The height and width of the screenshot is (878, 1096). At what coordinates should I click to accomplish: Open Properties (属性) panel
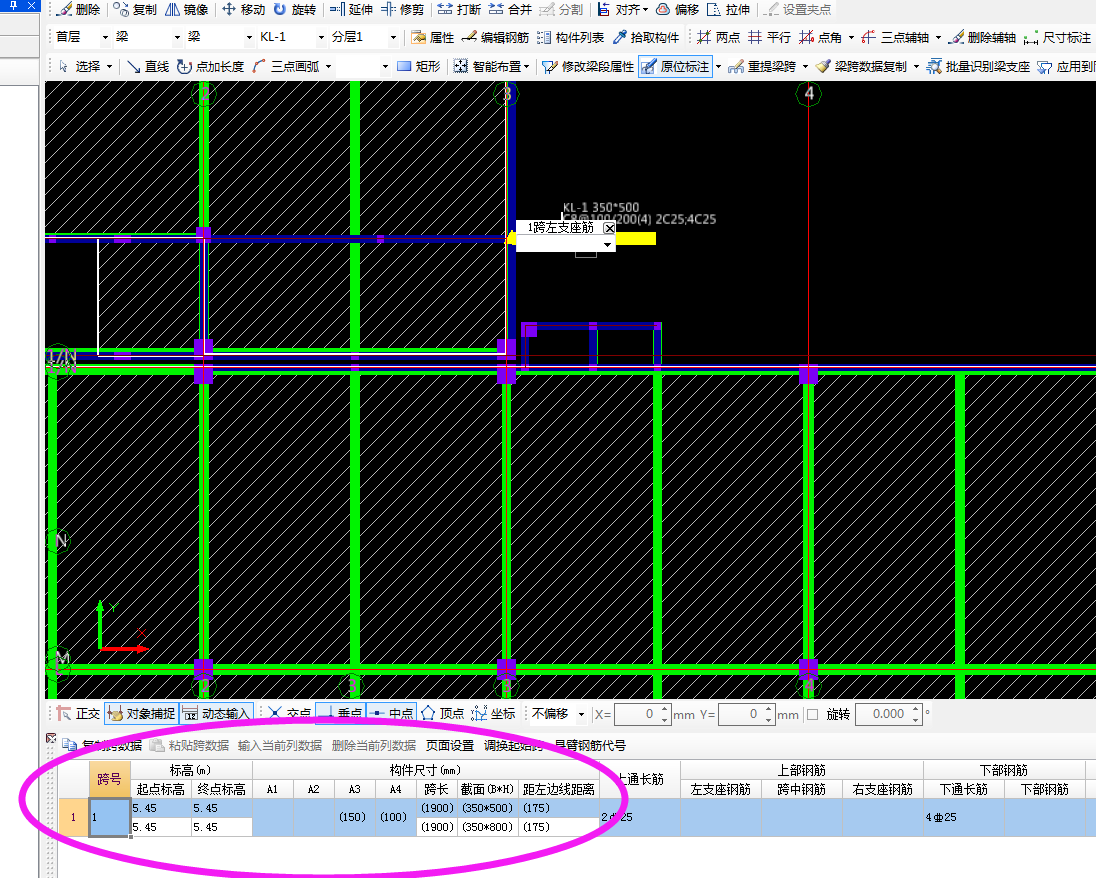pyautogui.click(x=433, y=37)
